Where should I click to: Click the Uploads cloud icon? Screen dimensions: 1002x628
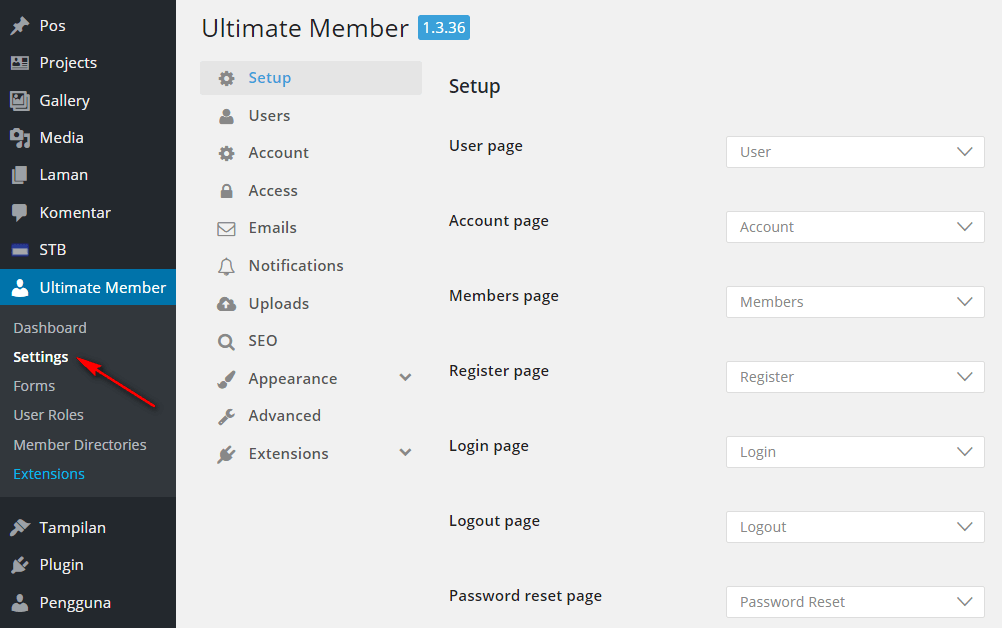[x=227, y=304]
